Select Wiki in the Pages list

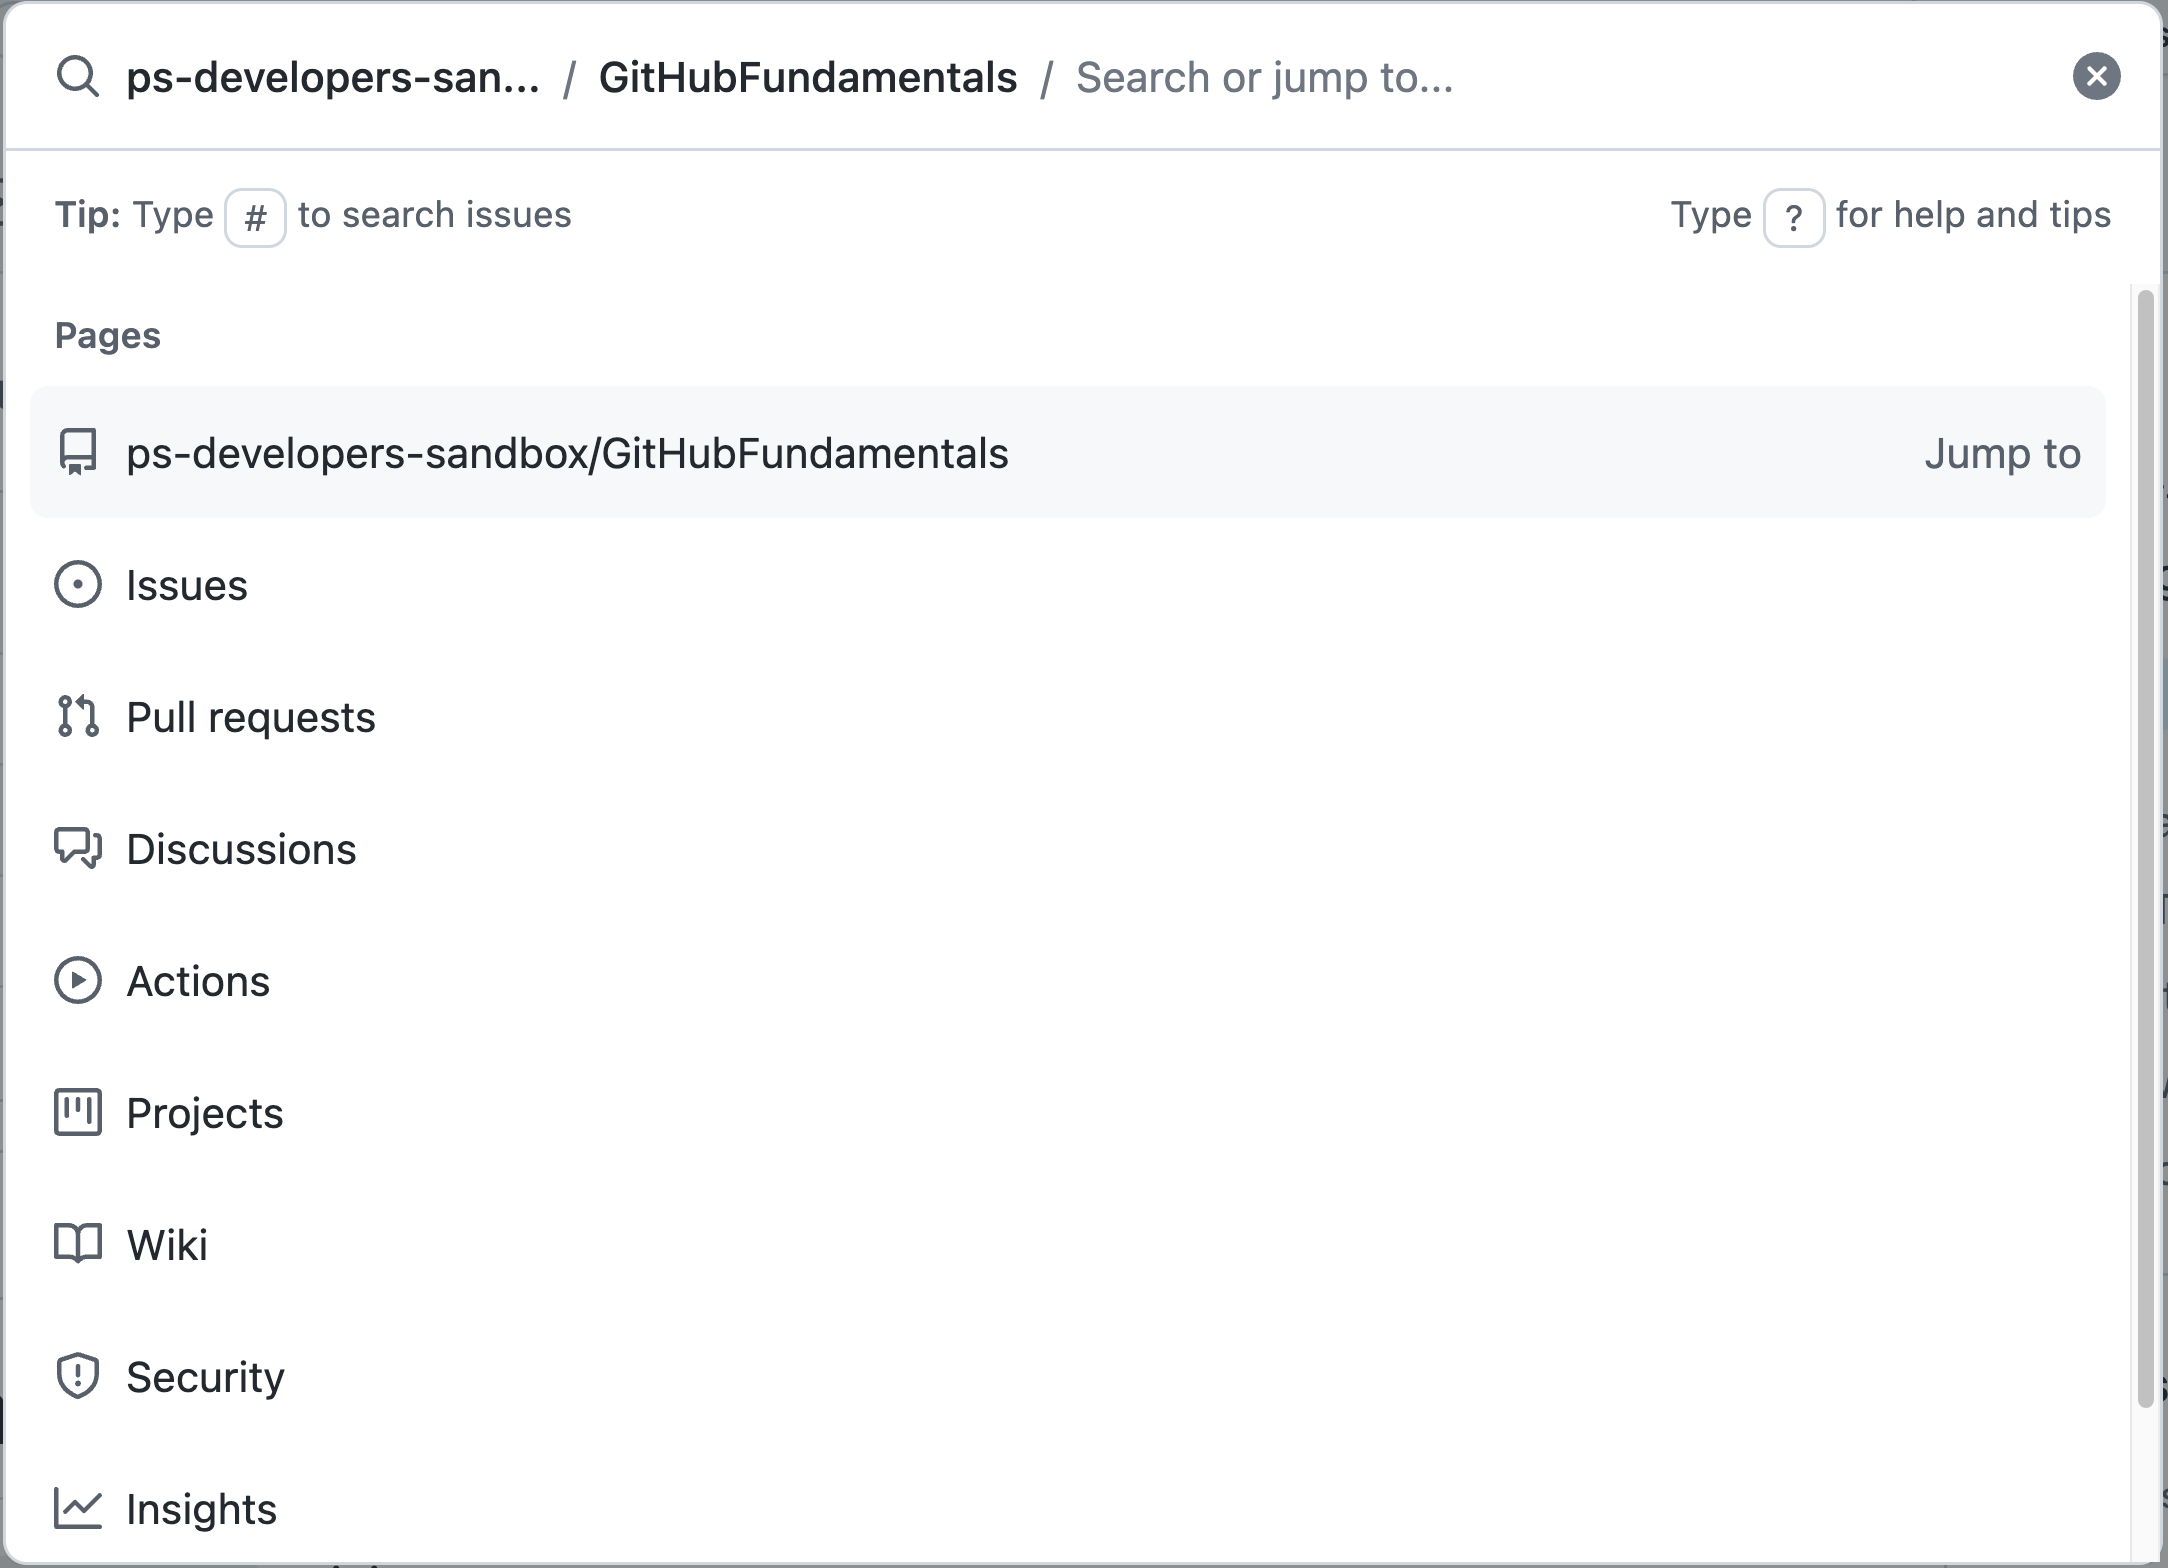(1068, 1245)
